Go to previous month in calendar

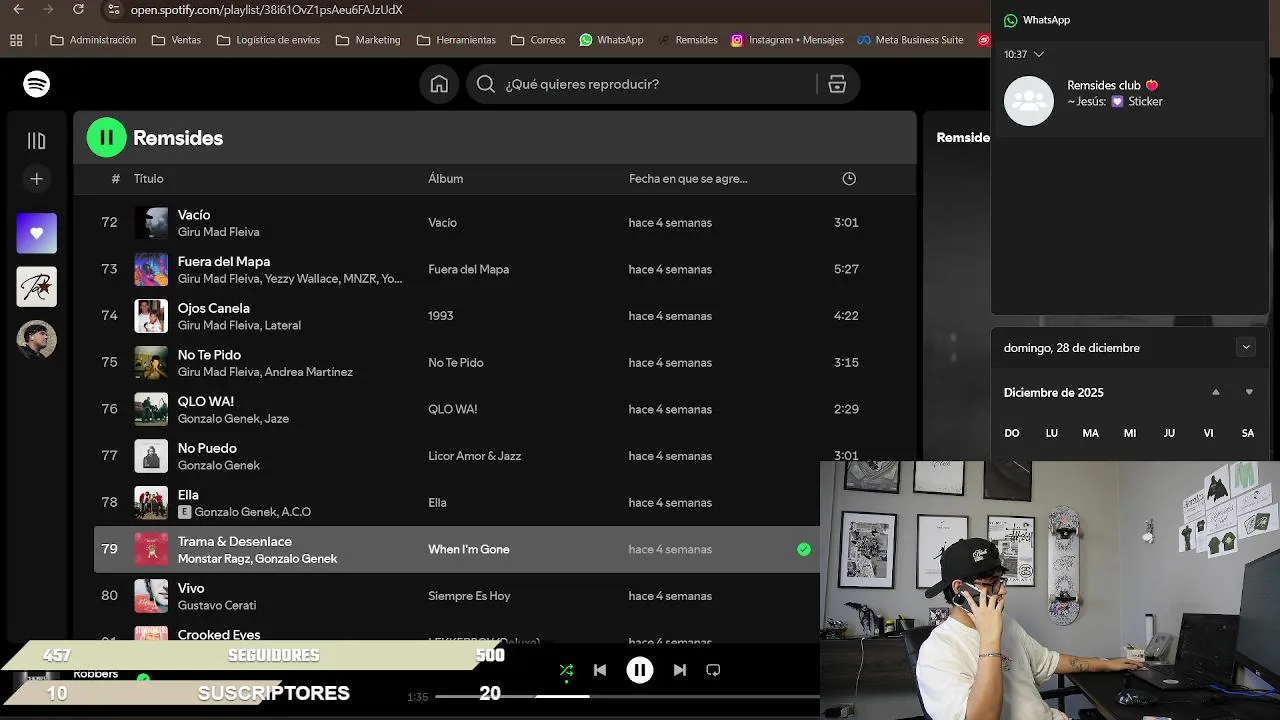1216,392
